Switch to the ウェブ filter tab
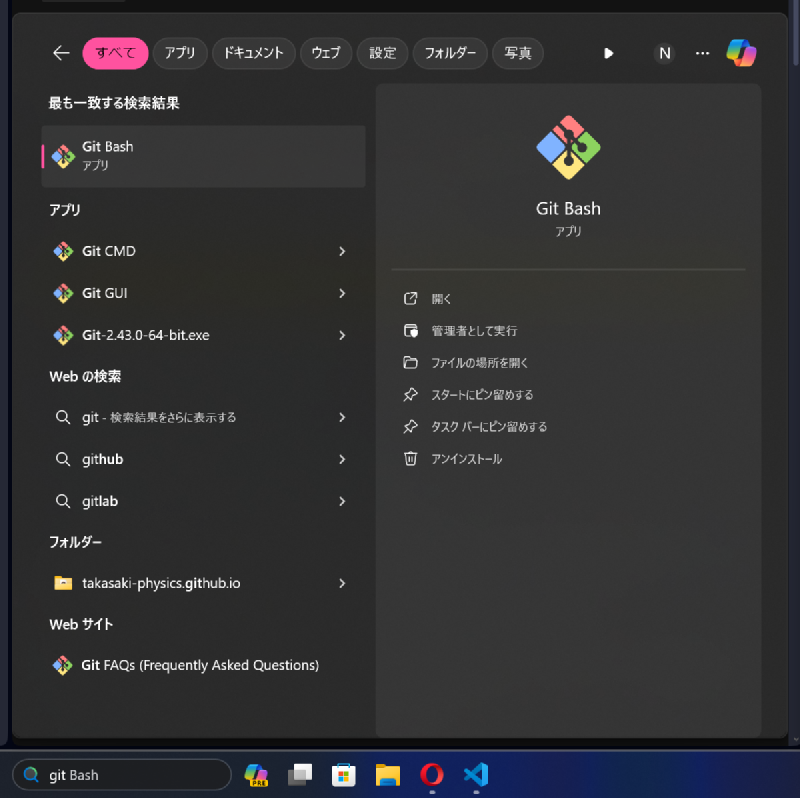800x798 pixels. 326,53
